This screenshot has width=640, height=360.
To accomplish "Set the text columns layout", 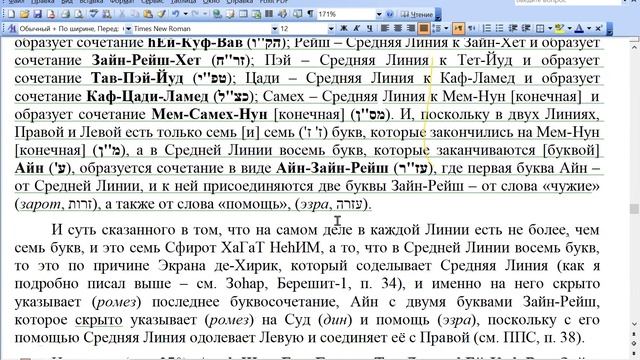I will point(269,14).
